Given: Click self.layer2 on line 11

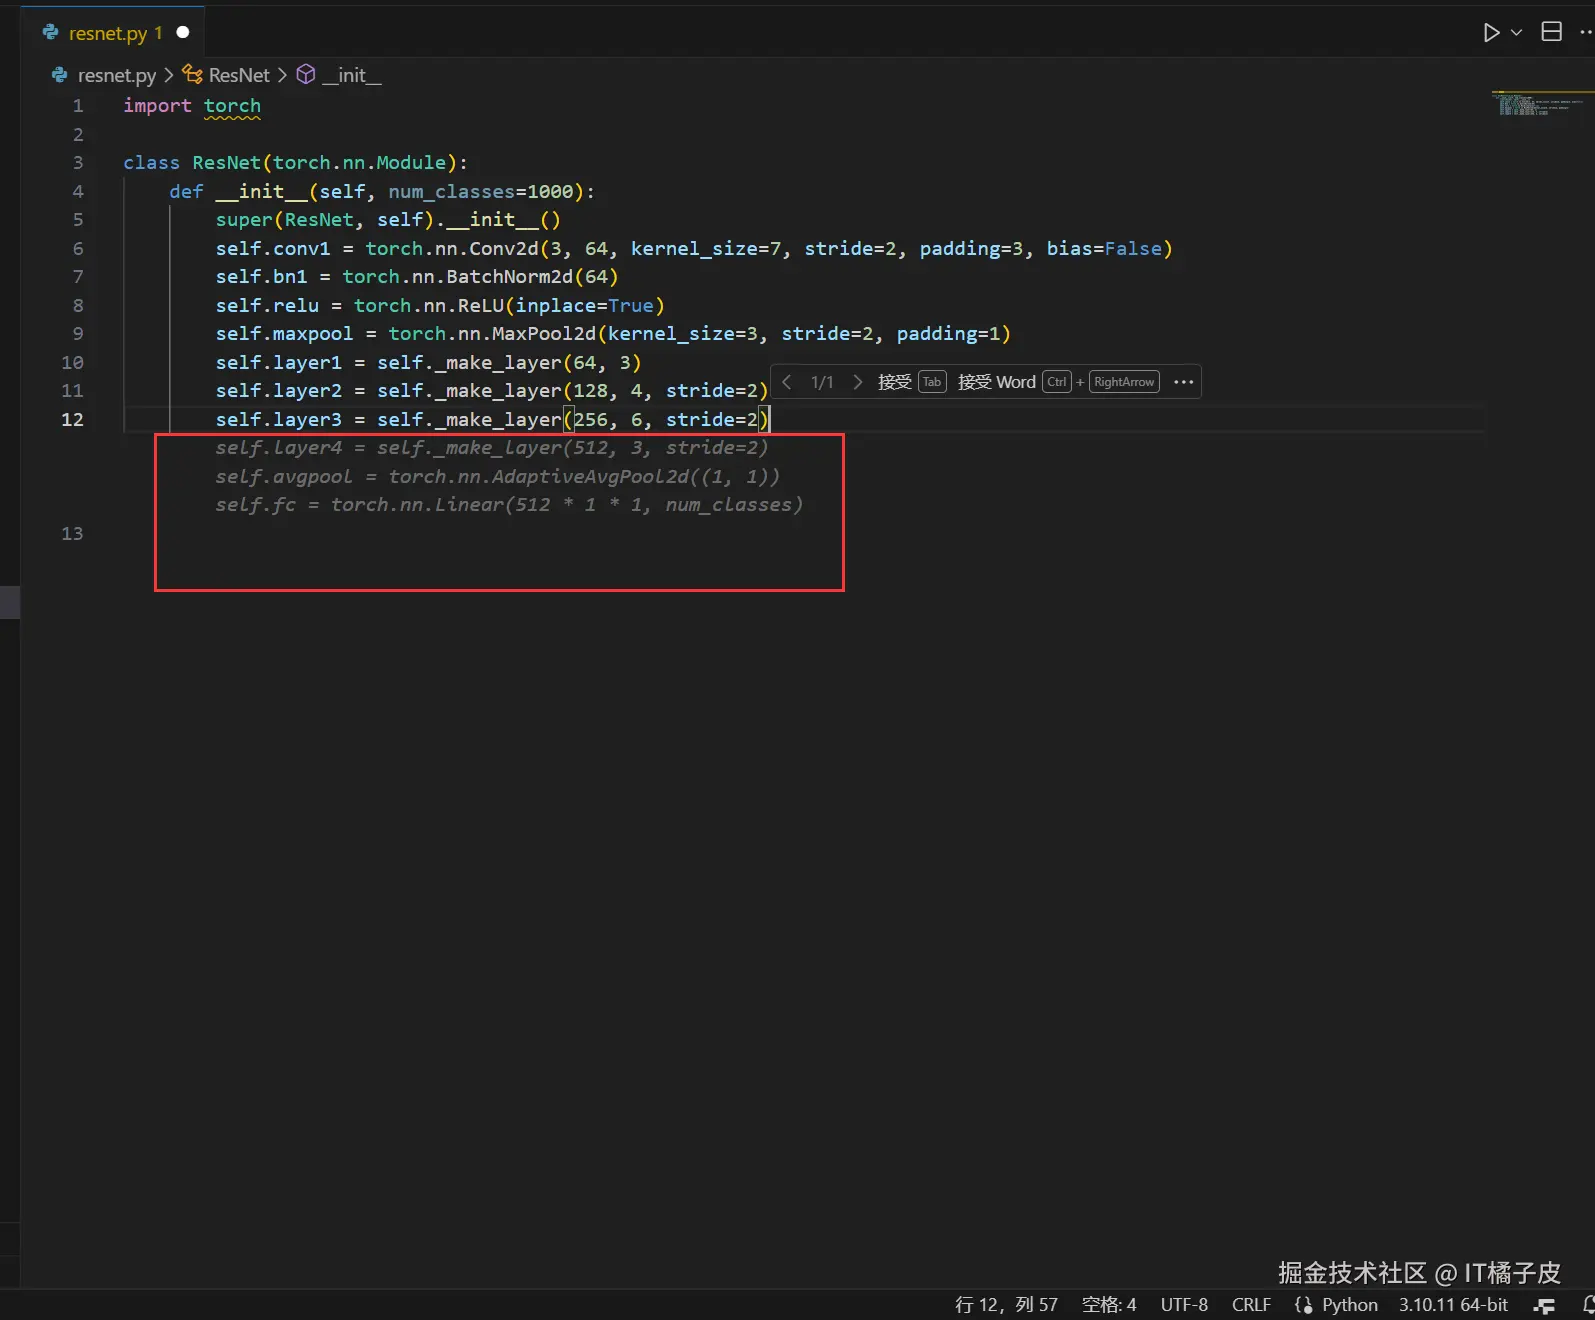Looking at the screenshot, I should click(278, 391).
